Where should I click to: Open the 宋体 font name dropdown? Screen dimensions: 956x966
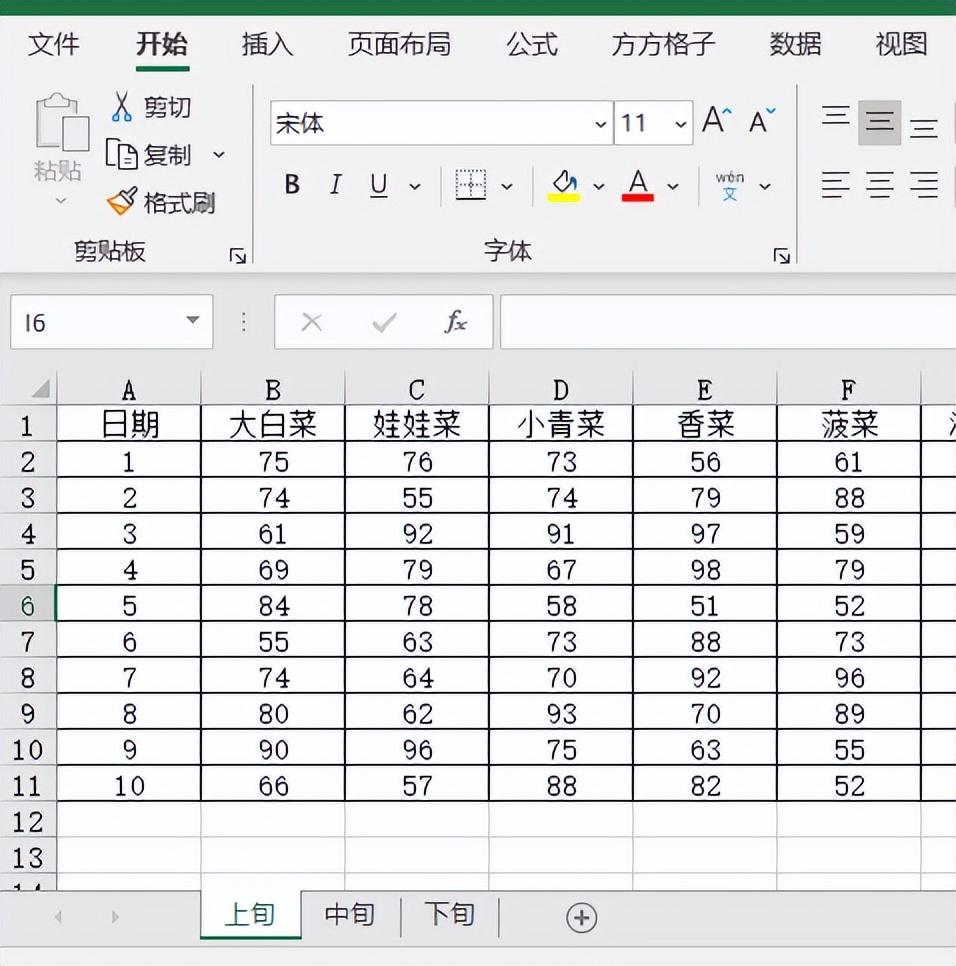(x=599, y=123)
